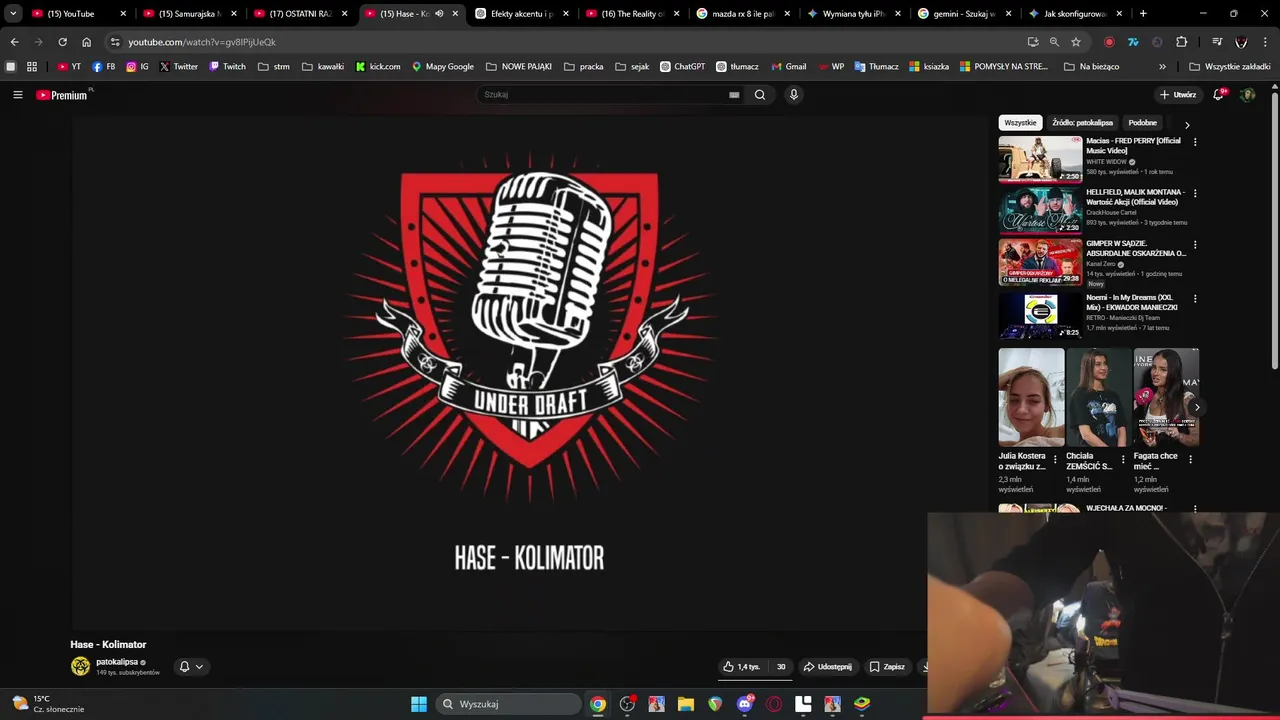
Task: Open the browser zoom magnifier icon
Action: (x=1054, y=42)
